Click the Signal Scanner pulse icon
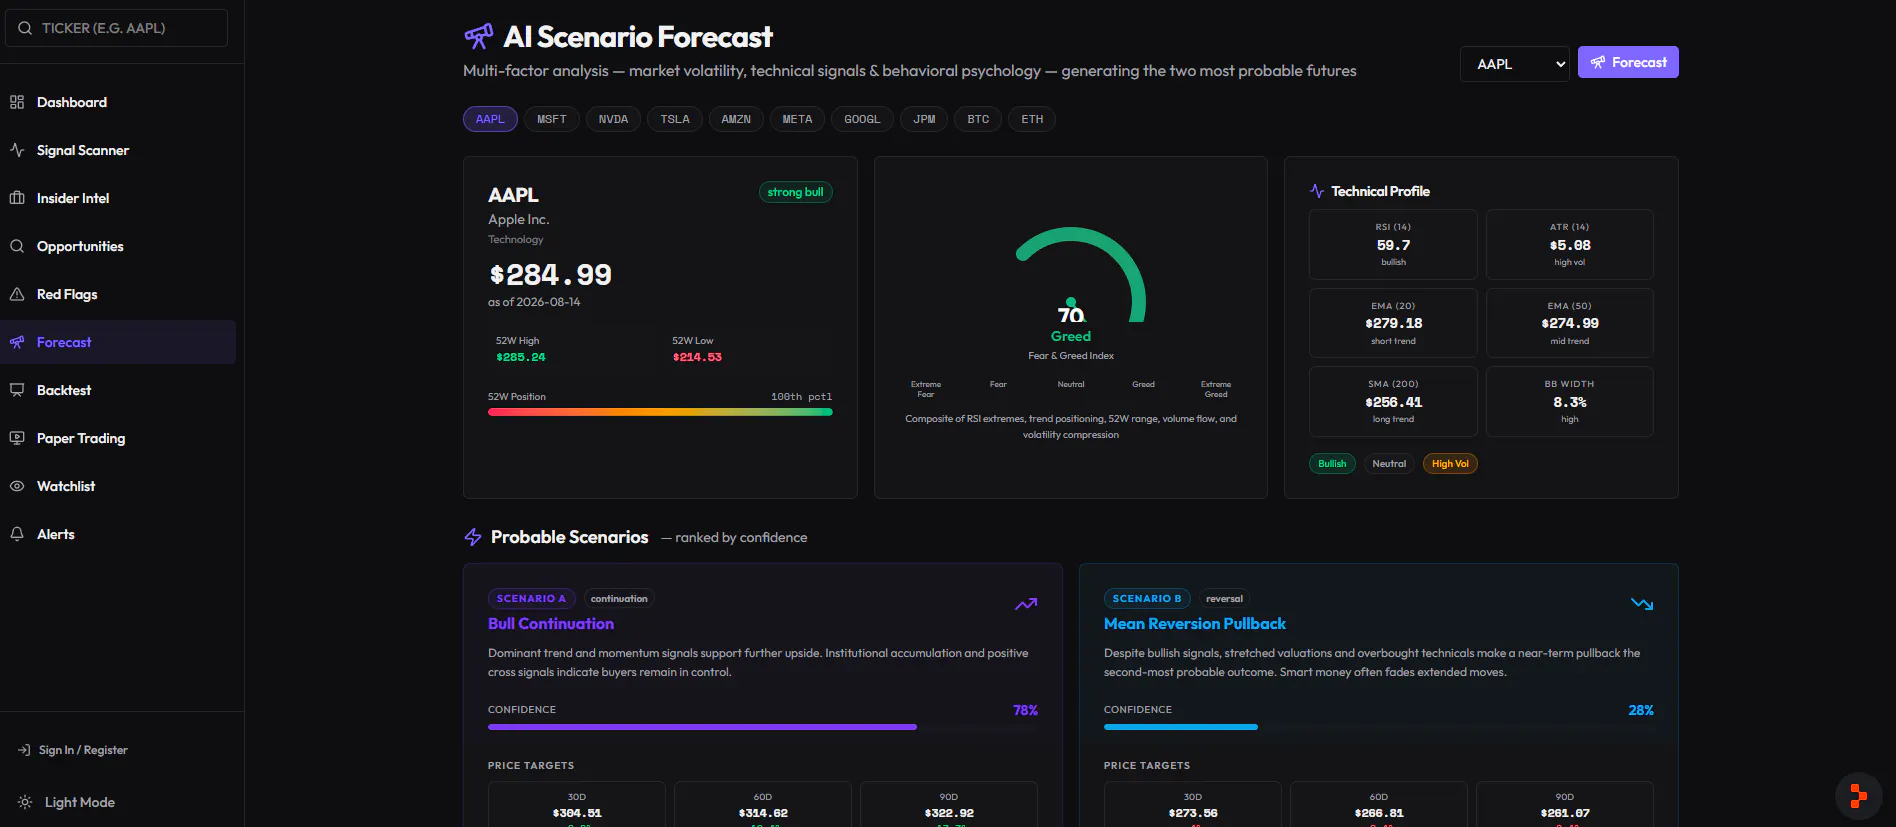This screenshot has height=827, width=1896. pyautogui.click(x=17, y=150)
